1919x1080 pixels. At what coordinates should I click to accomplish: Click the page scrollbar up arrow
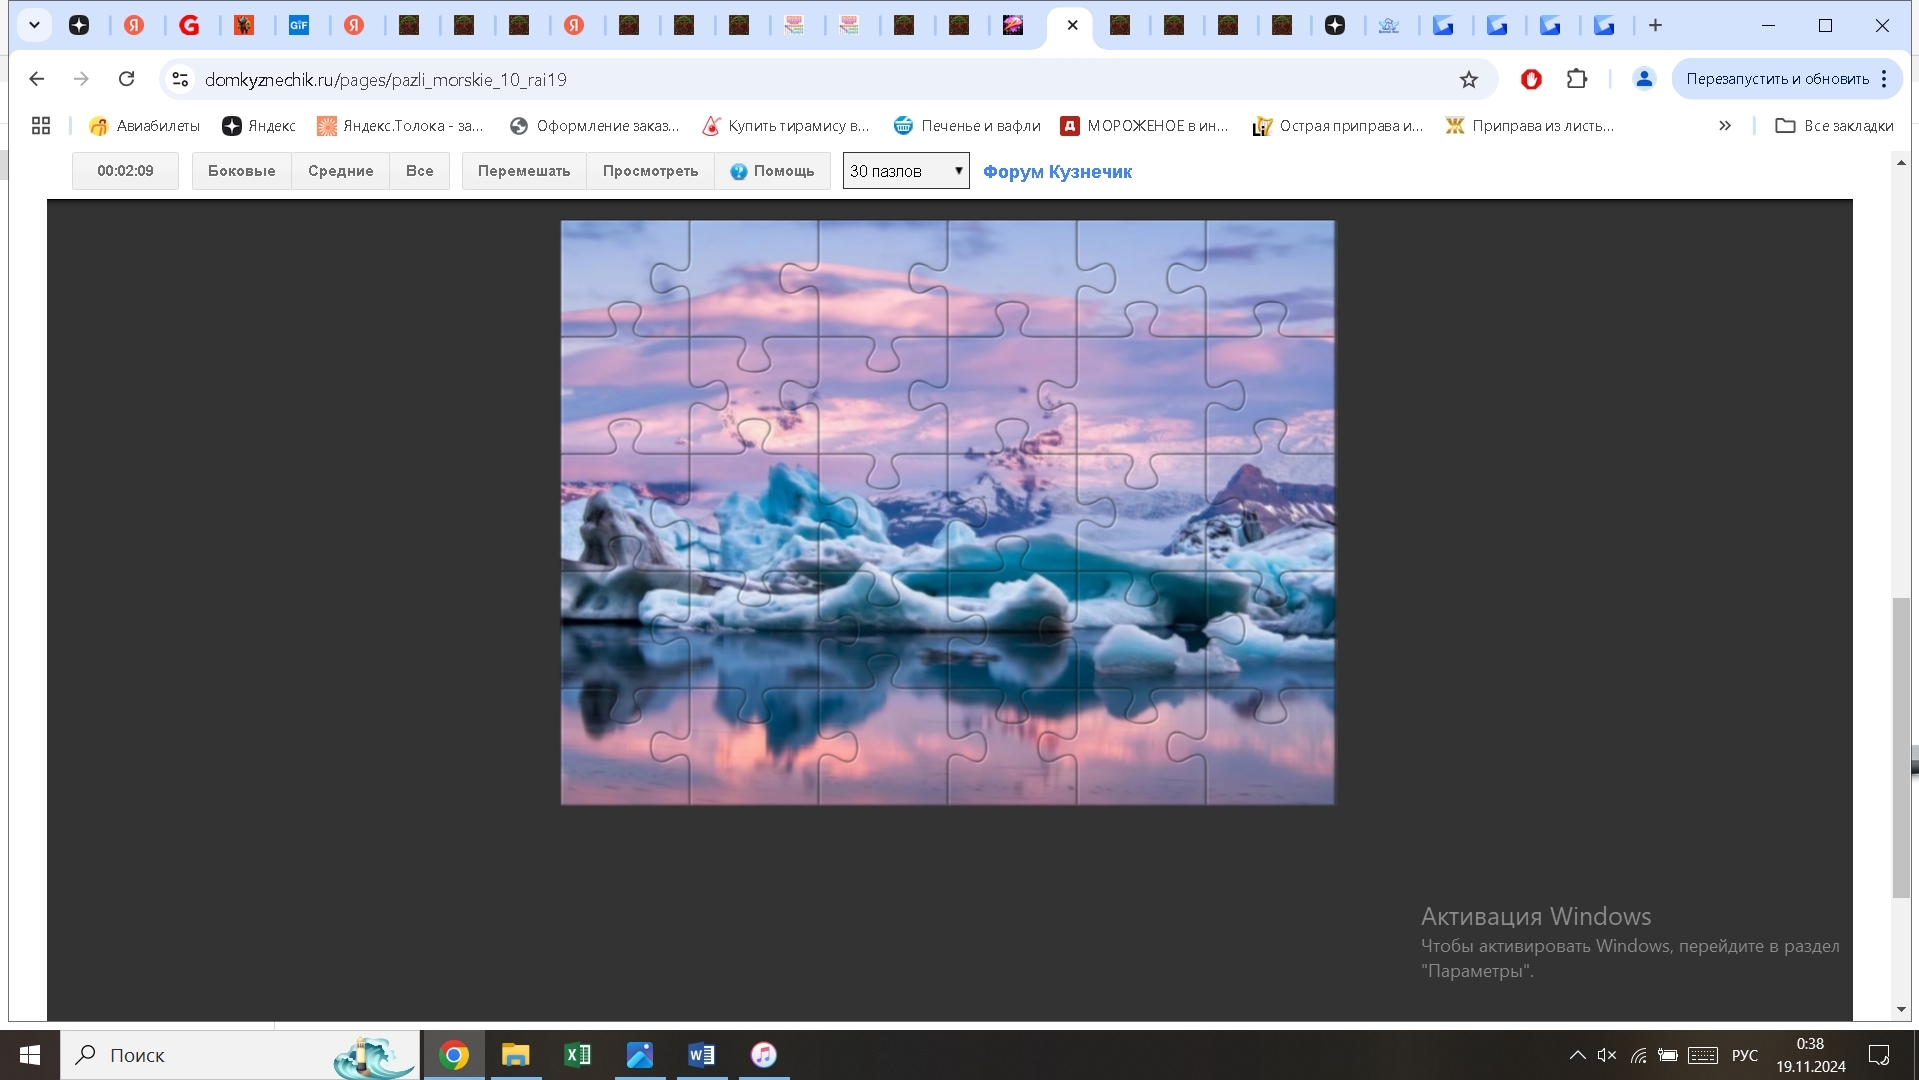pos(1901,162)
